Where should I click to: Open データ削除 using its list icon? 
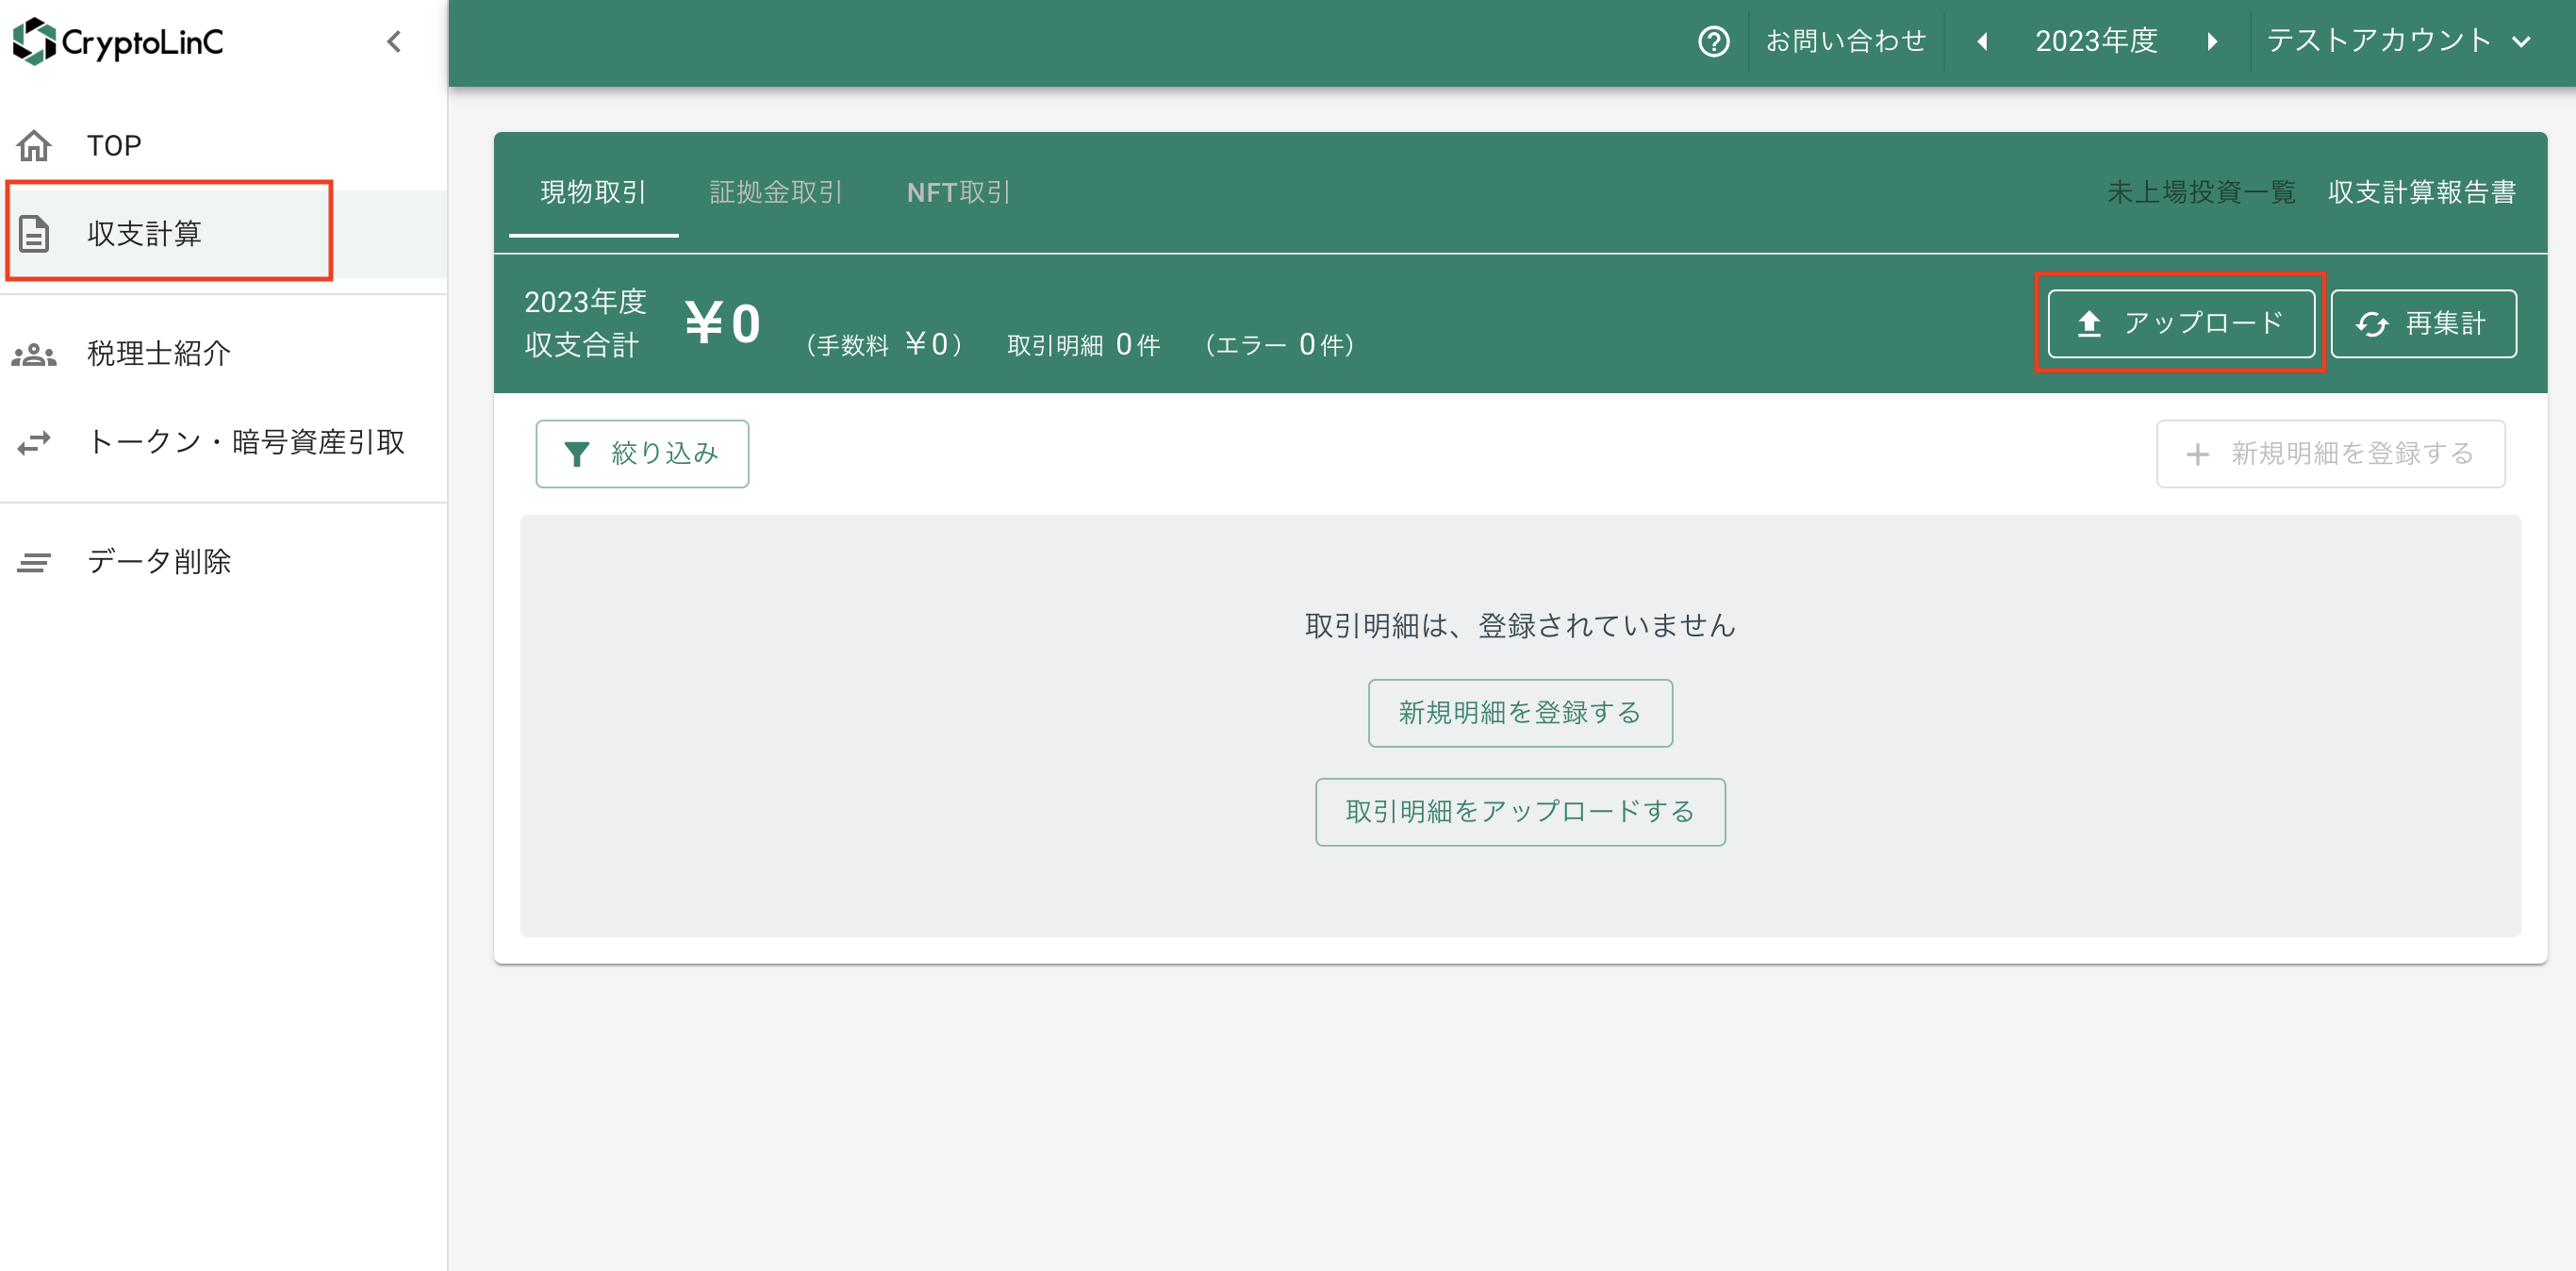pyautogui.click(x=34, y=562)
